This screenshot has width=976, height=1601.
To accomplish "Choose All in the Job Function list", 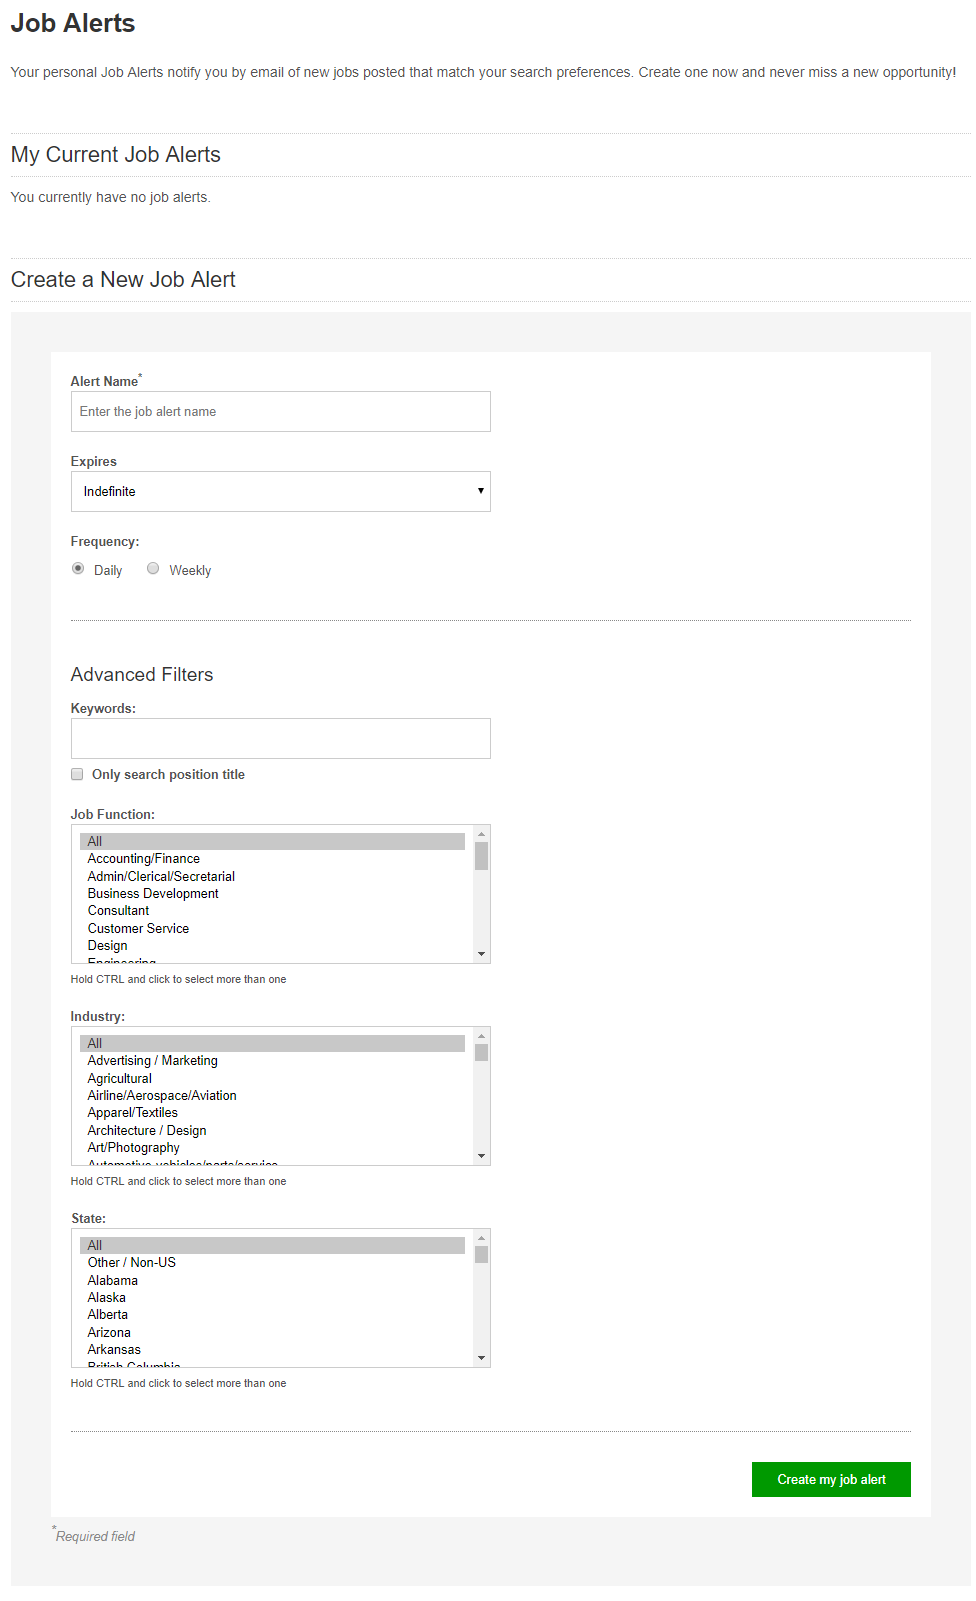I will point(94,841).
